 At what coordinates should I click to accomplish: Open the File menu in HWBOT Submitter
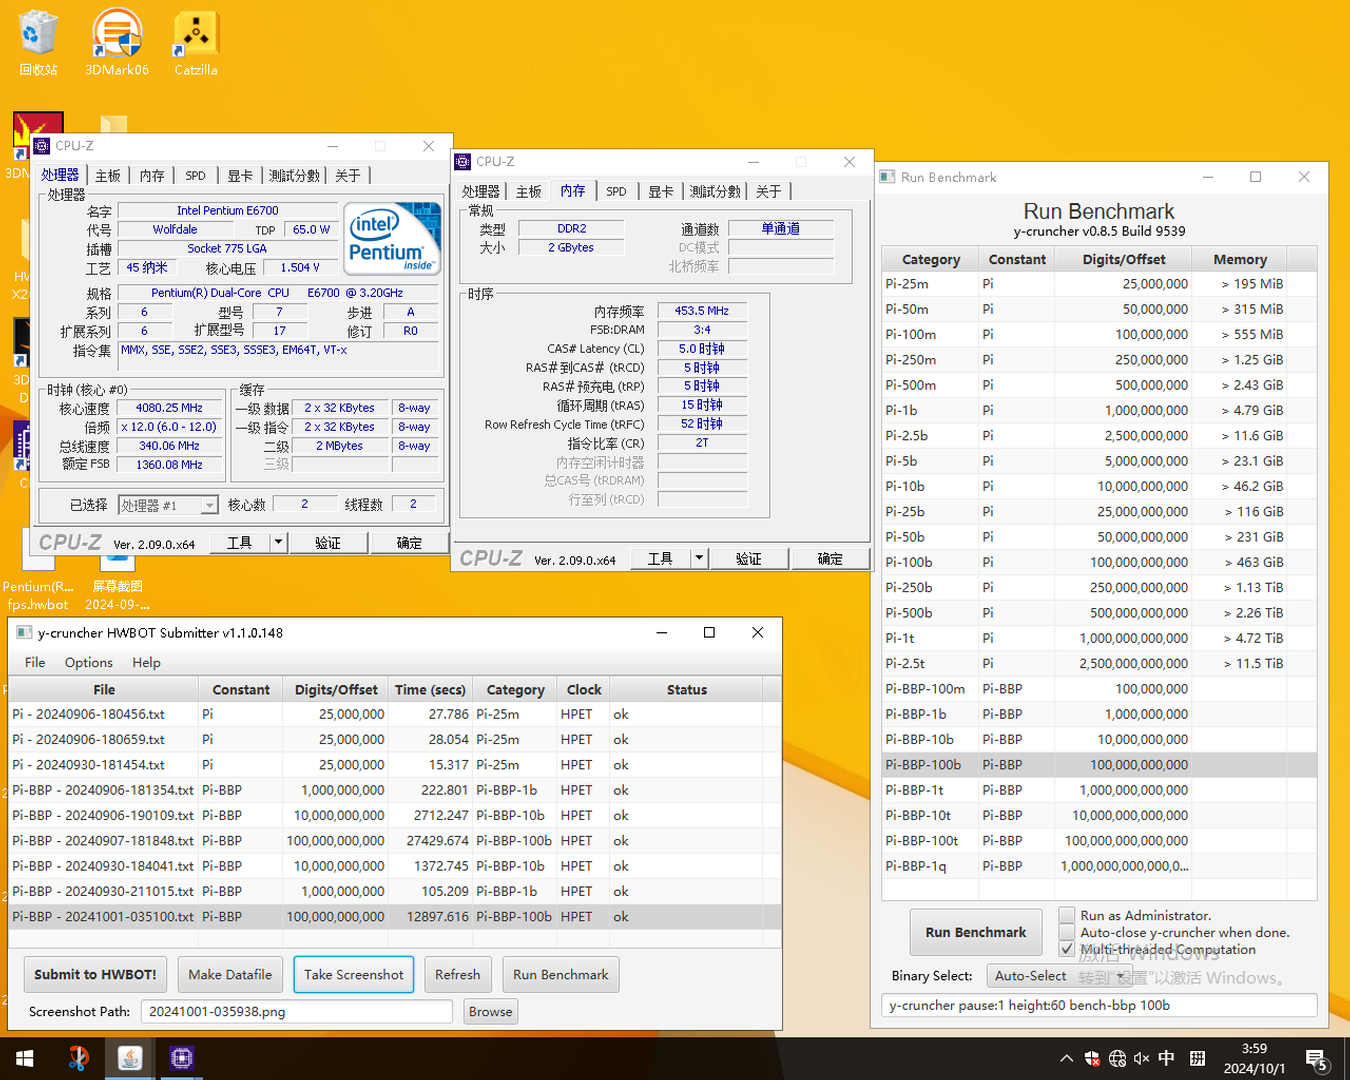[x=35, y=663]
